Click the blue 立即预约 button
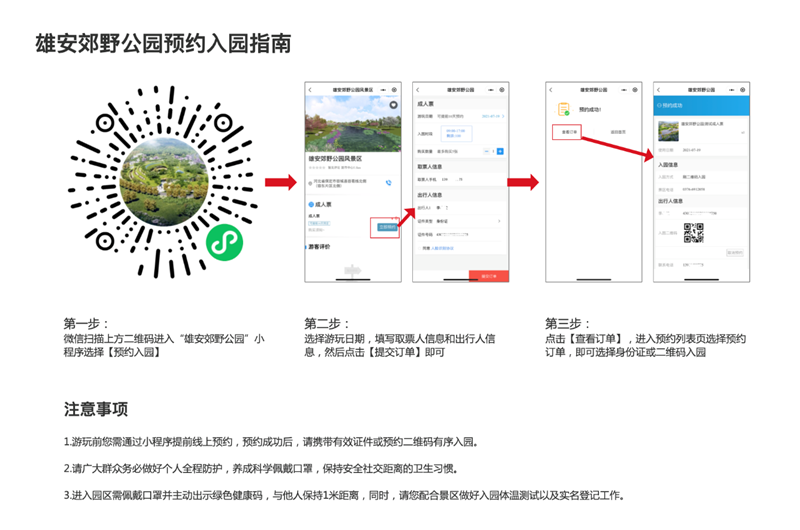The image size is (800, 530). (x=387, y=227)
